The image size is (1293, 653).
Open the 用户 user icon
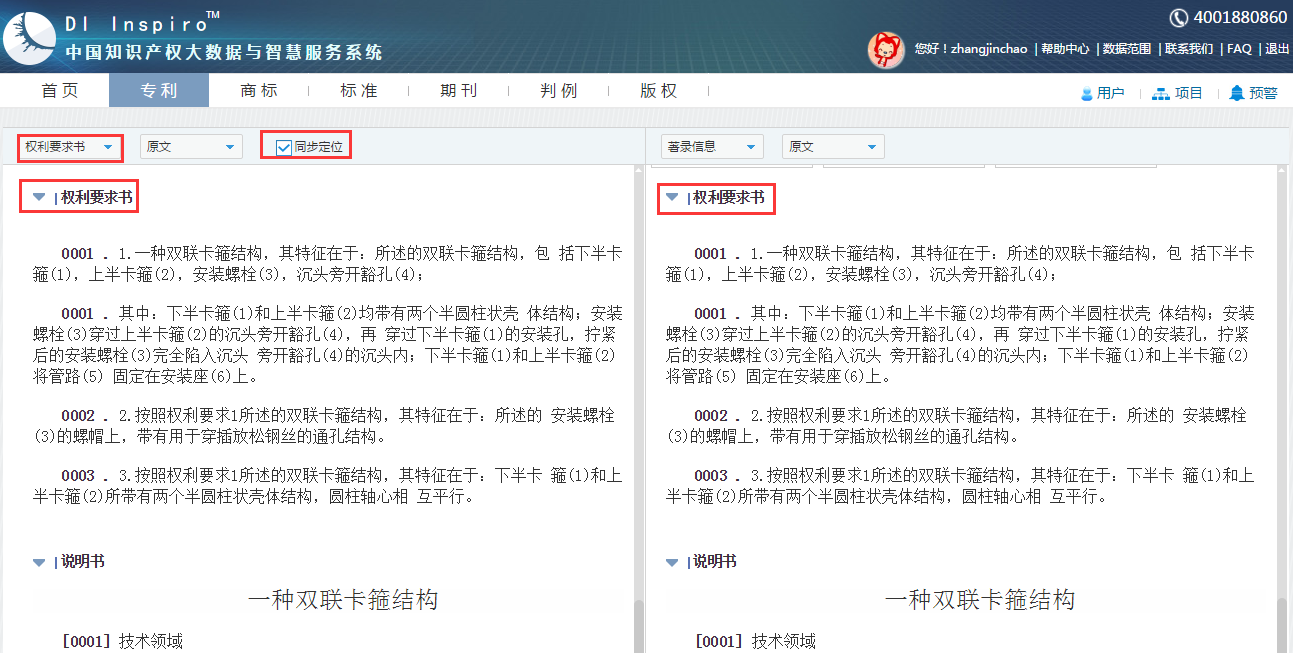click(1087, 93)
